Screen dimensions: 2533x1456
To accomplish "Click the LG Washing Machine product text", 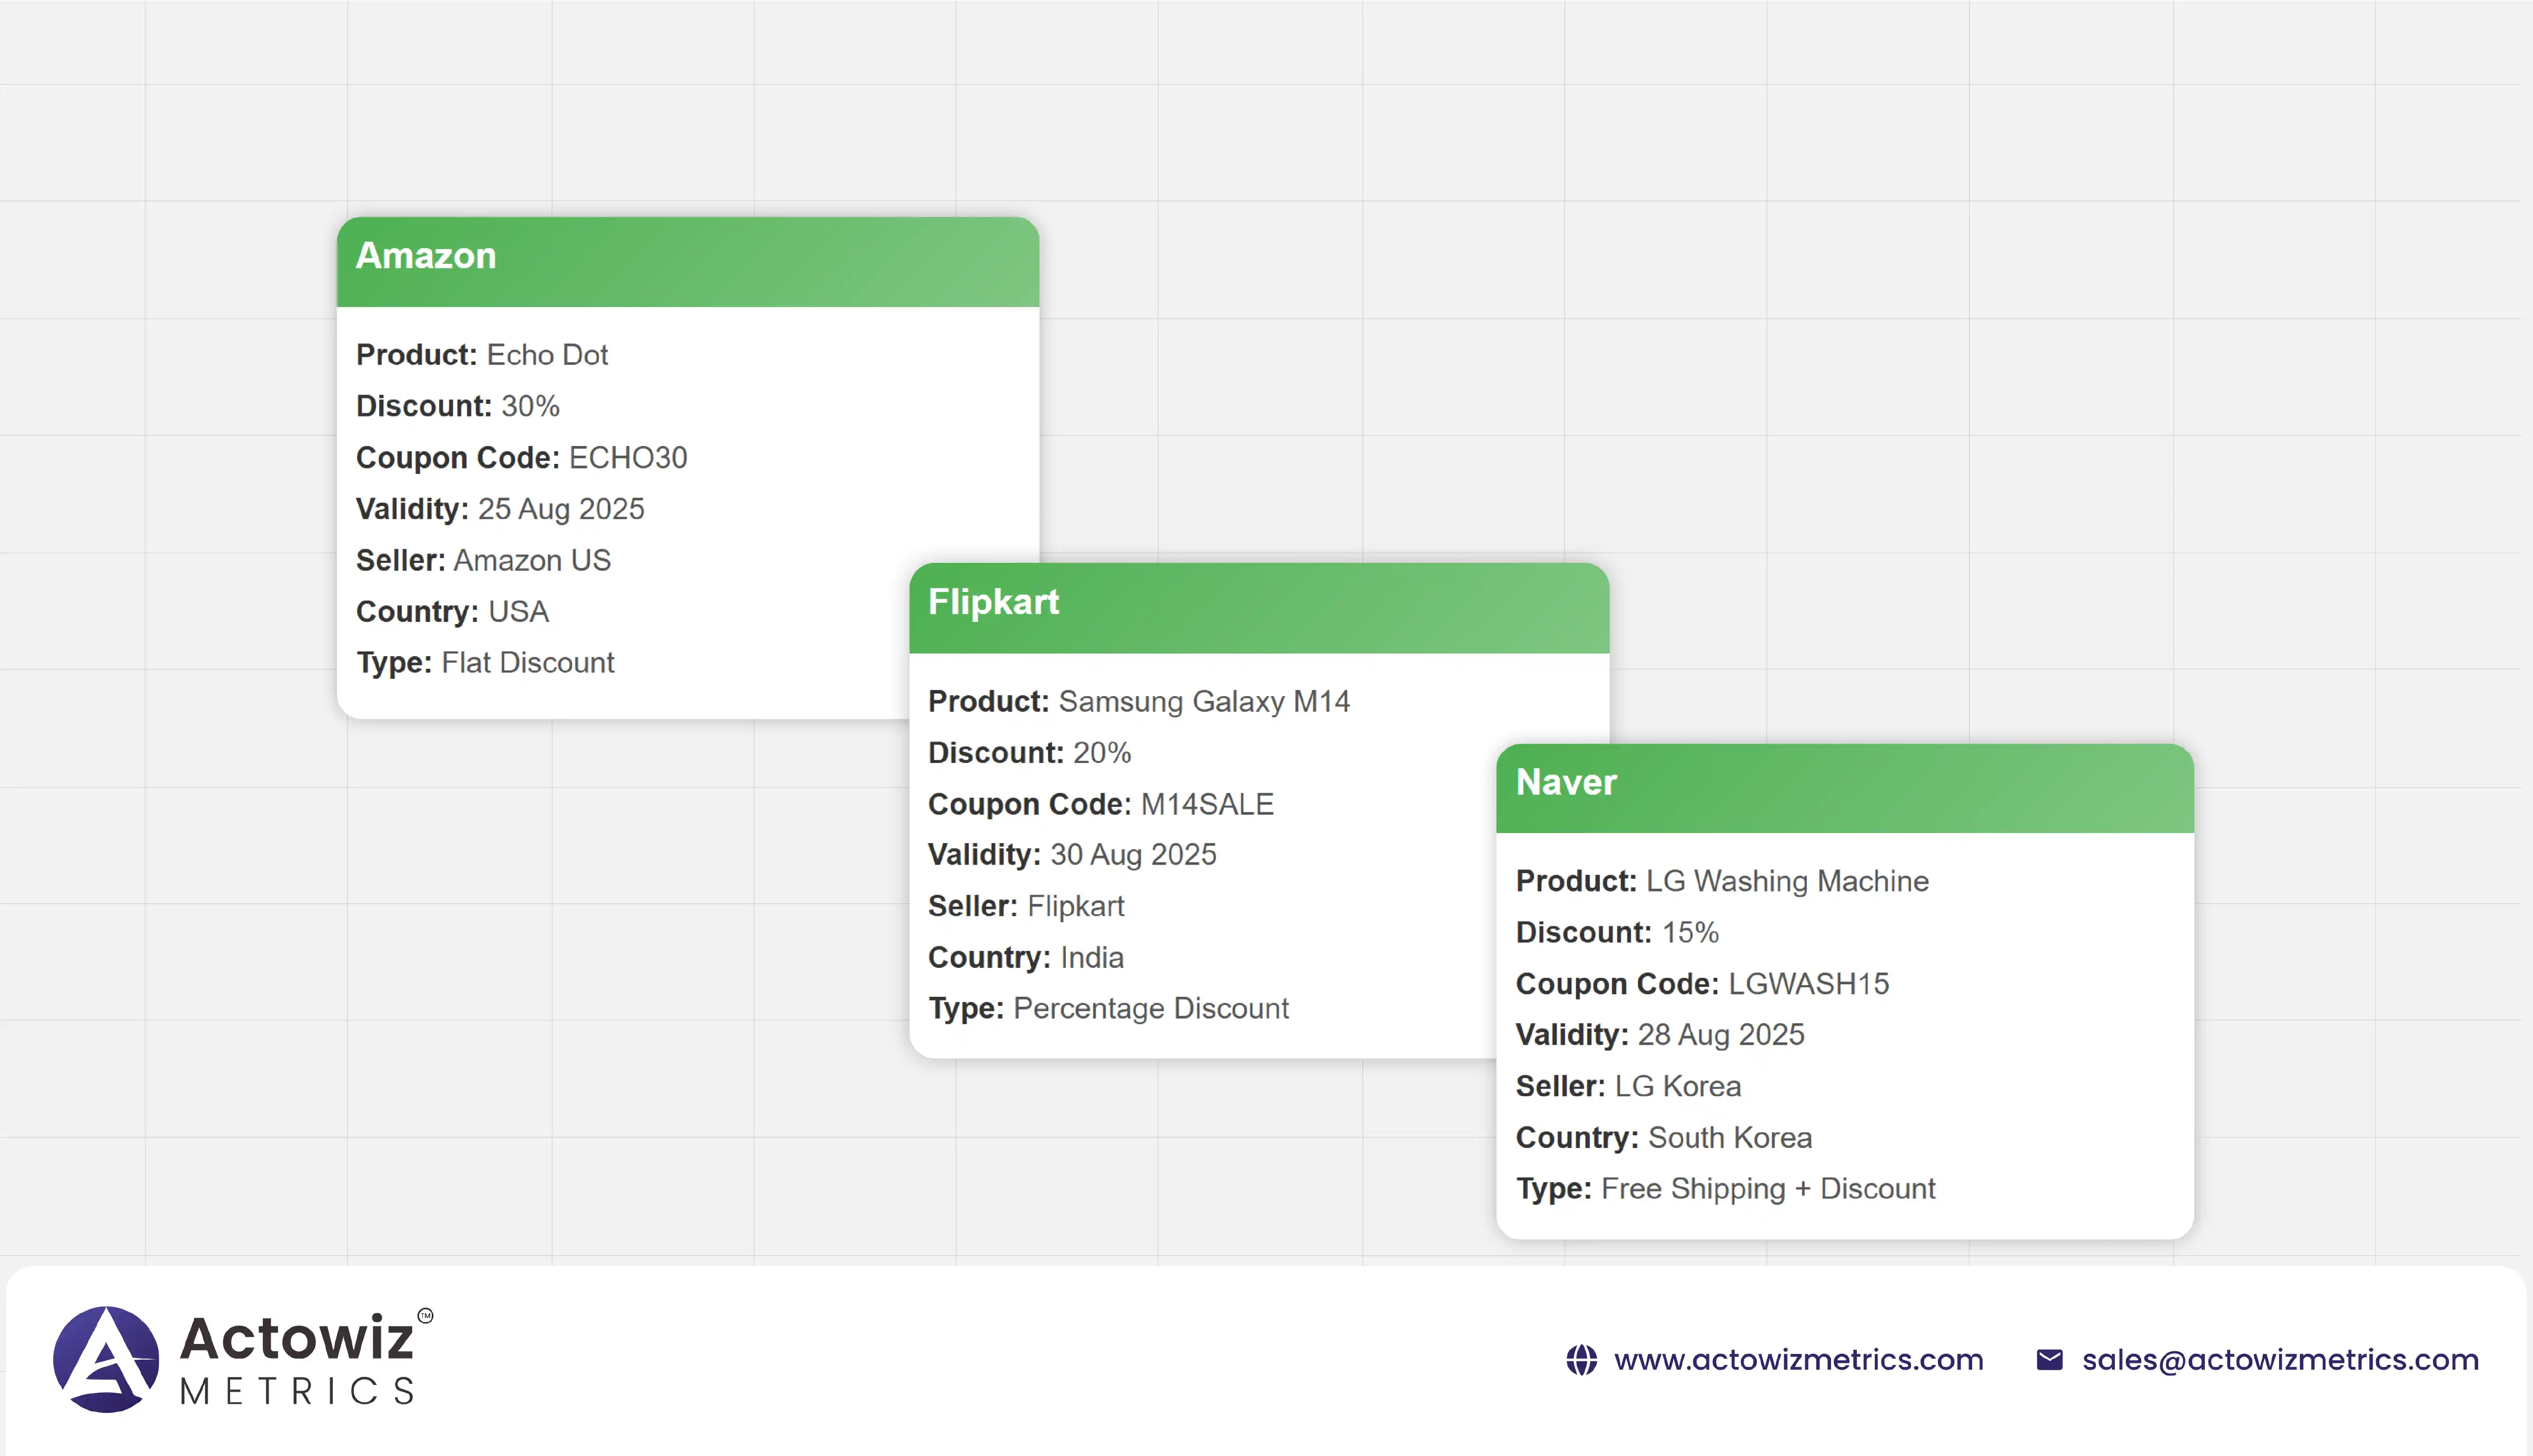I will click(1787, 881).
